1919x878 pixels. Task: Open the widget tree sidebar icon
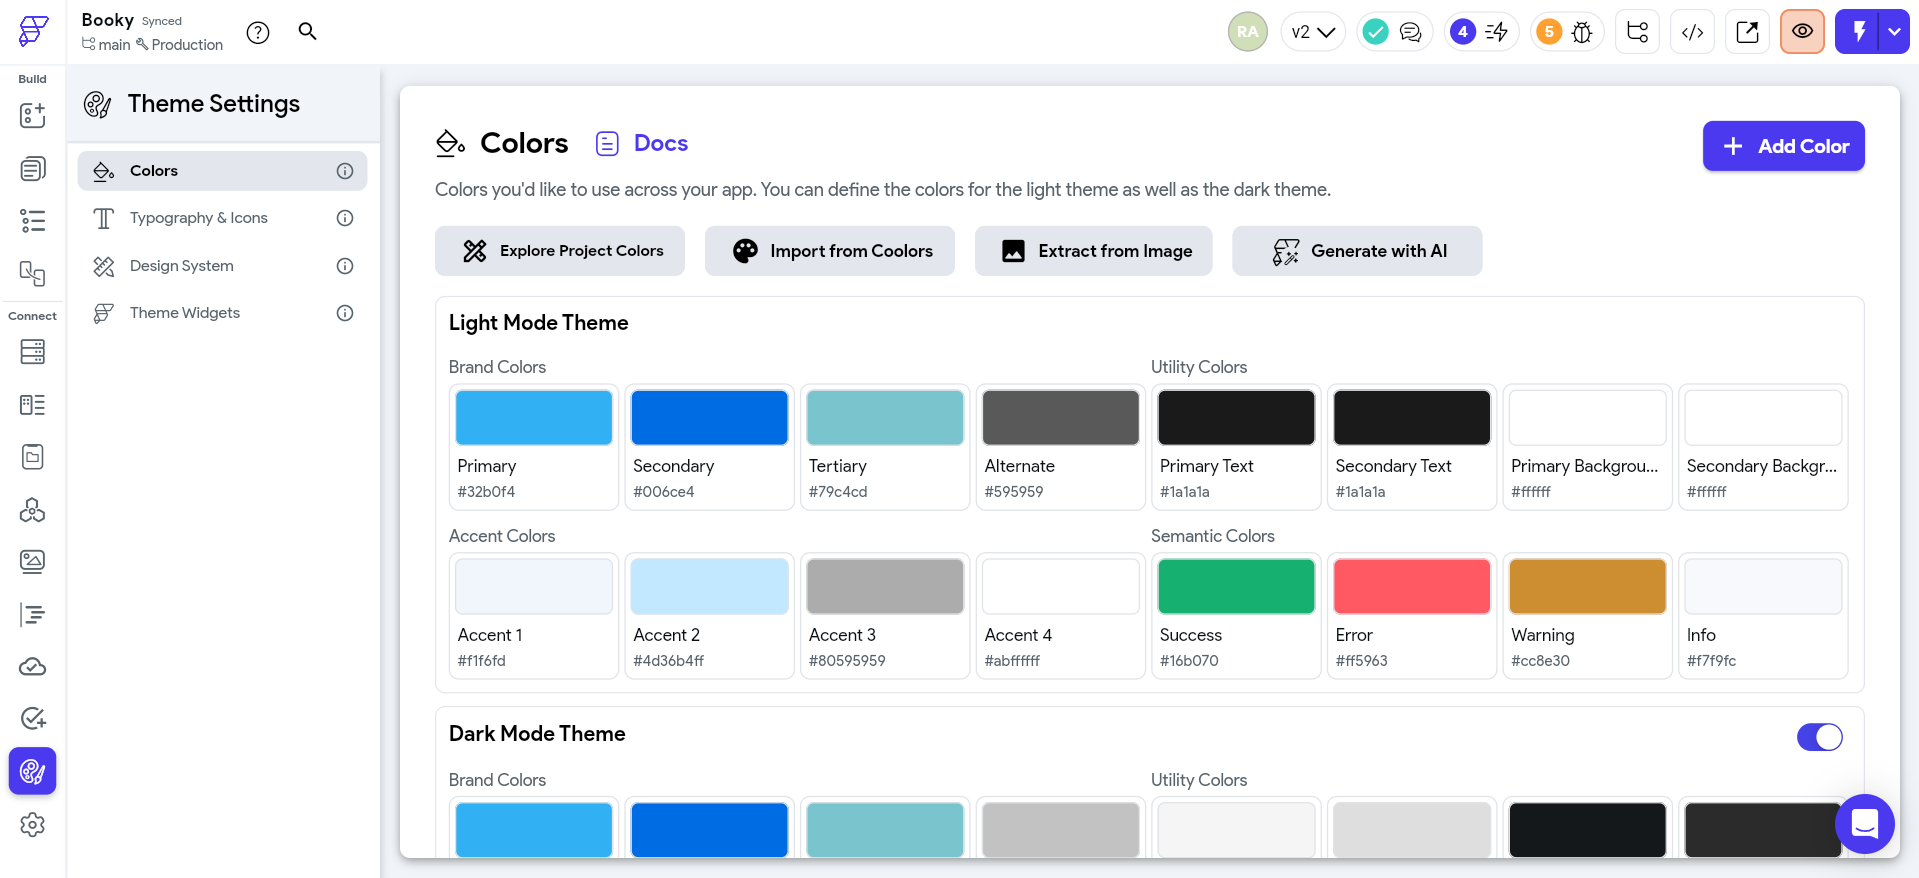(x=33, y=221)
